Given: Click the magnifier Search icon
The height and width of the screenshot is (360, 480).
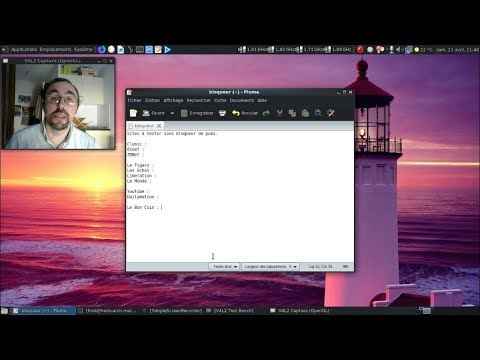Looking at the screenshot, I should (x=318, y=113).
